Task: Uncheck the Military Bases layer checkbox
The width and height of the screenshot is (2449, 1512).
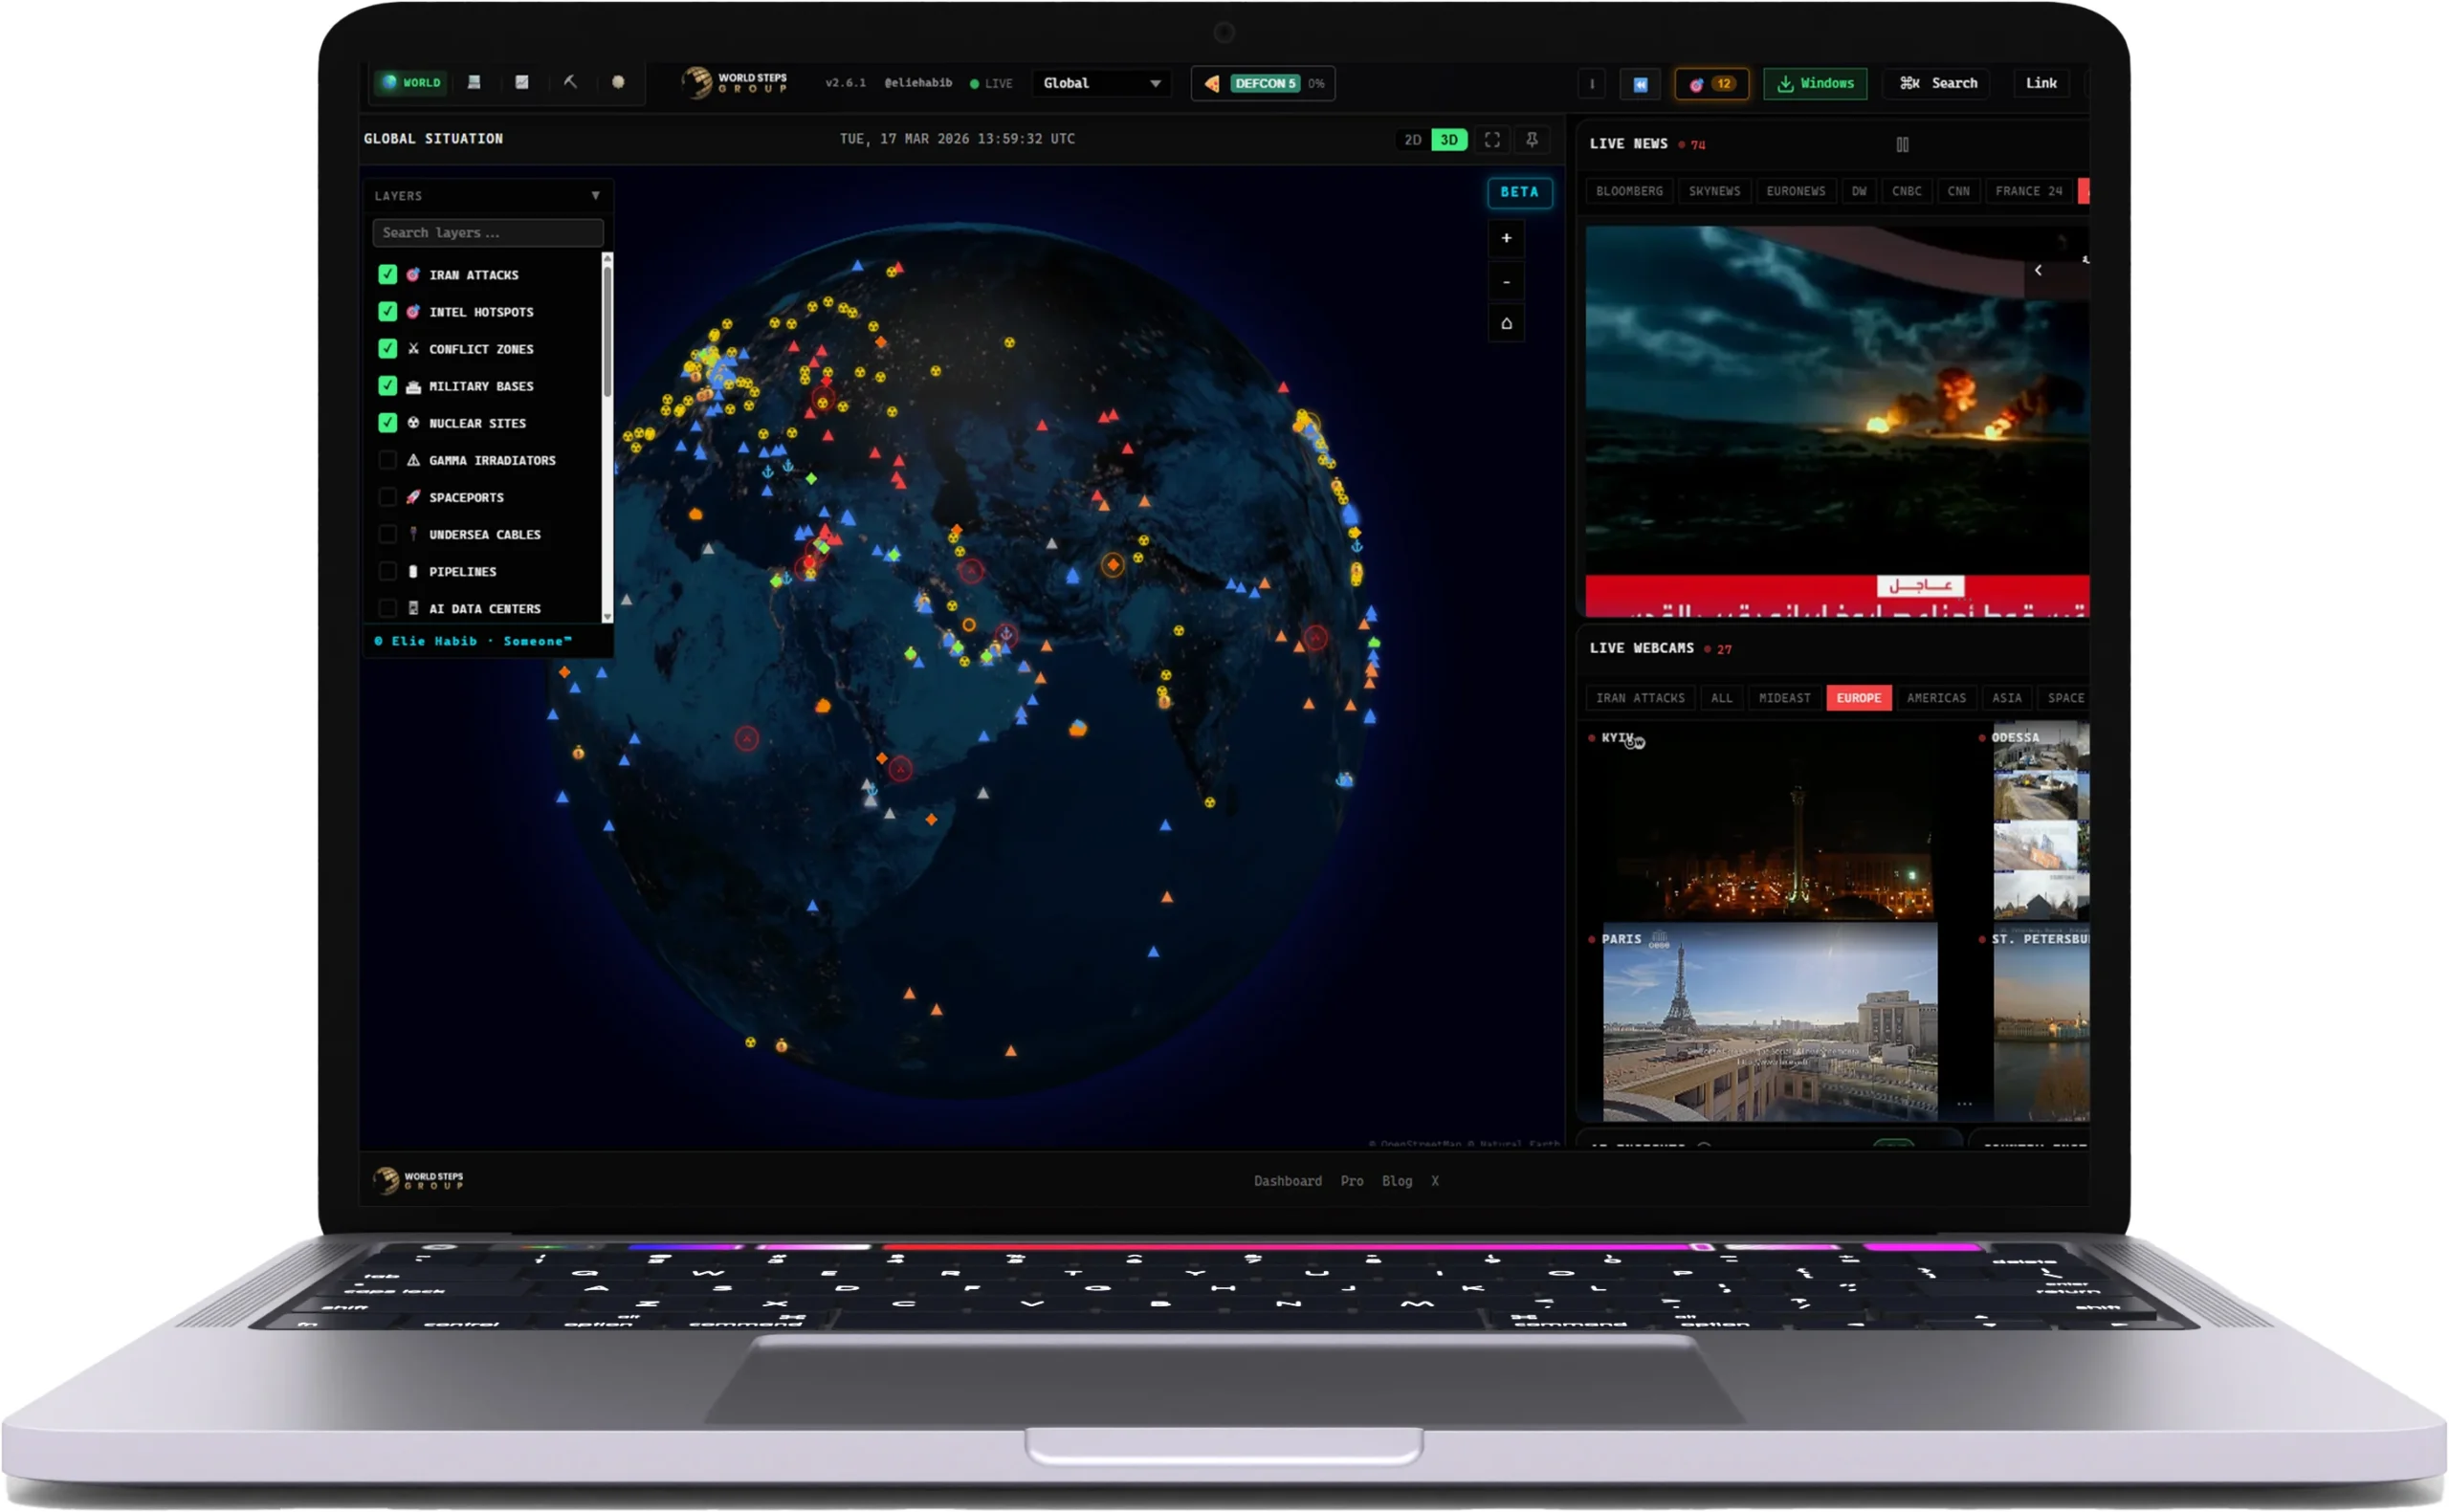Action: tap(387, 386)
